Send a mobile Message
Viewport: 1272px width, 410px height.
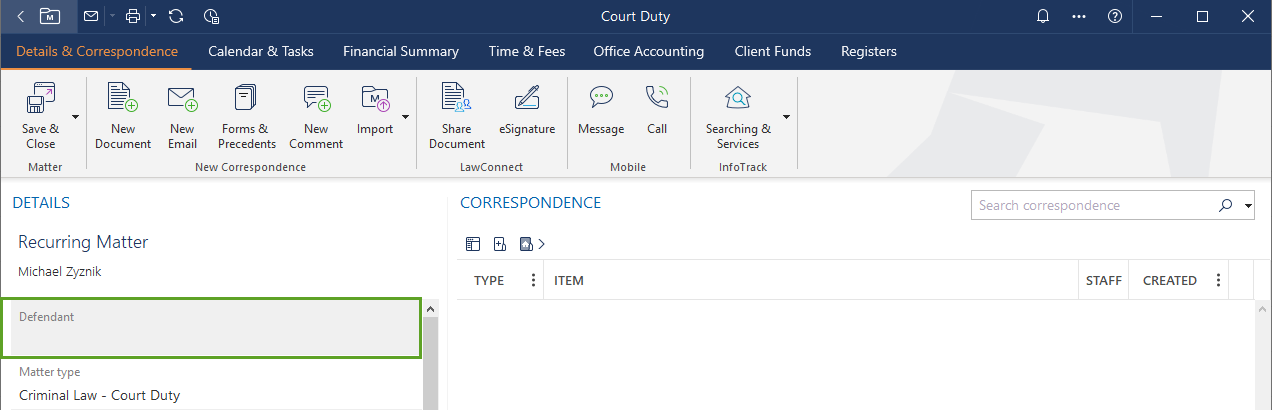[x=600, y=100]
